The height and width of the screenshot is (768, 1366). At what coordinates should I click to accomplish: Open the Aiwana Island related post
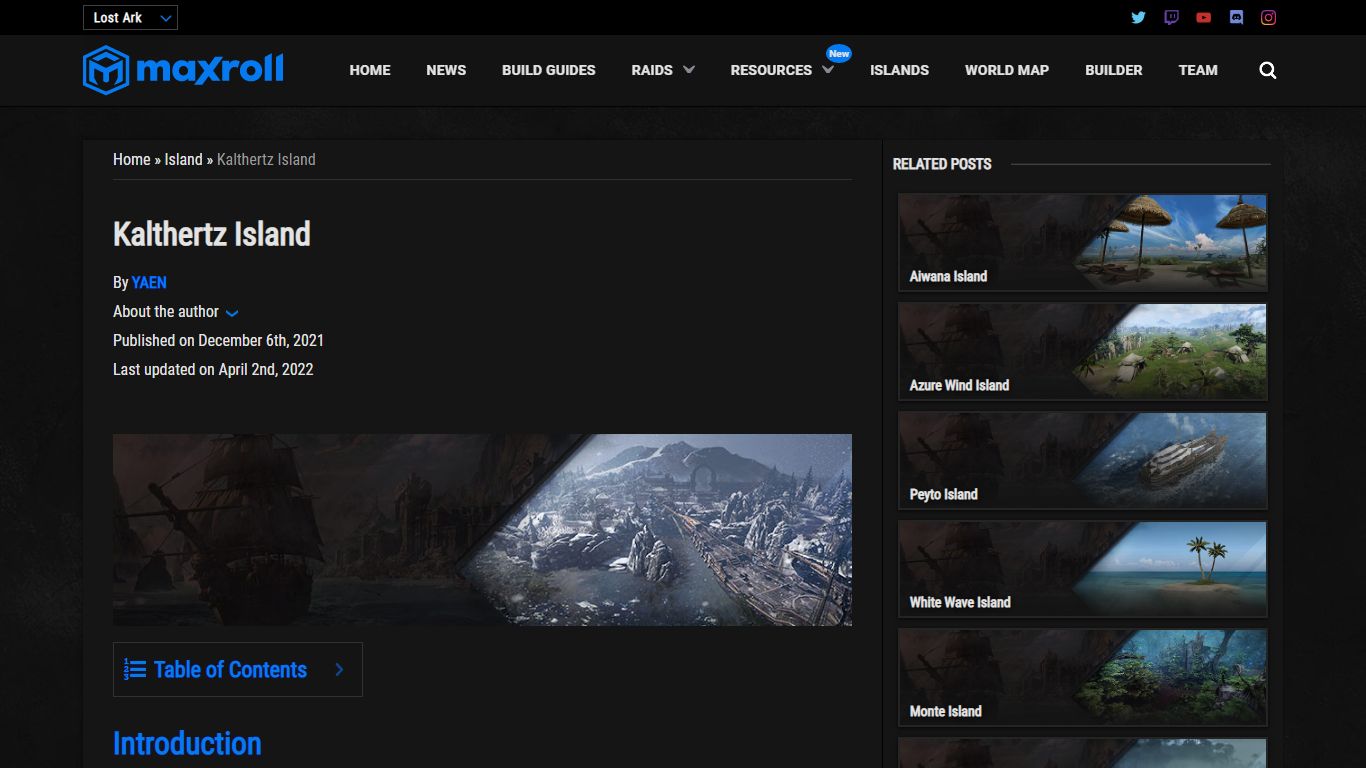point(1083,243)
